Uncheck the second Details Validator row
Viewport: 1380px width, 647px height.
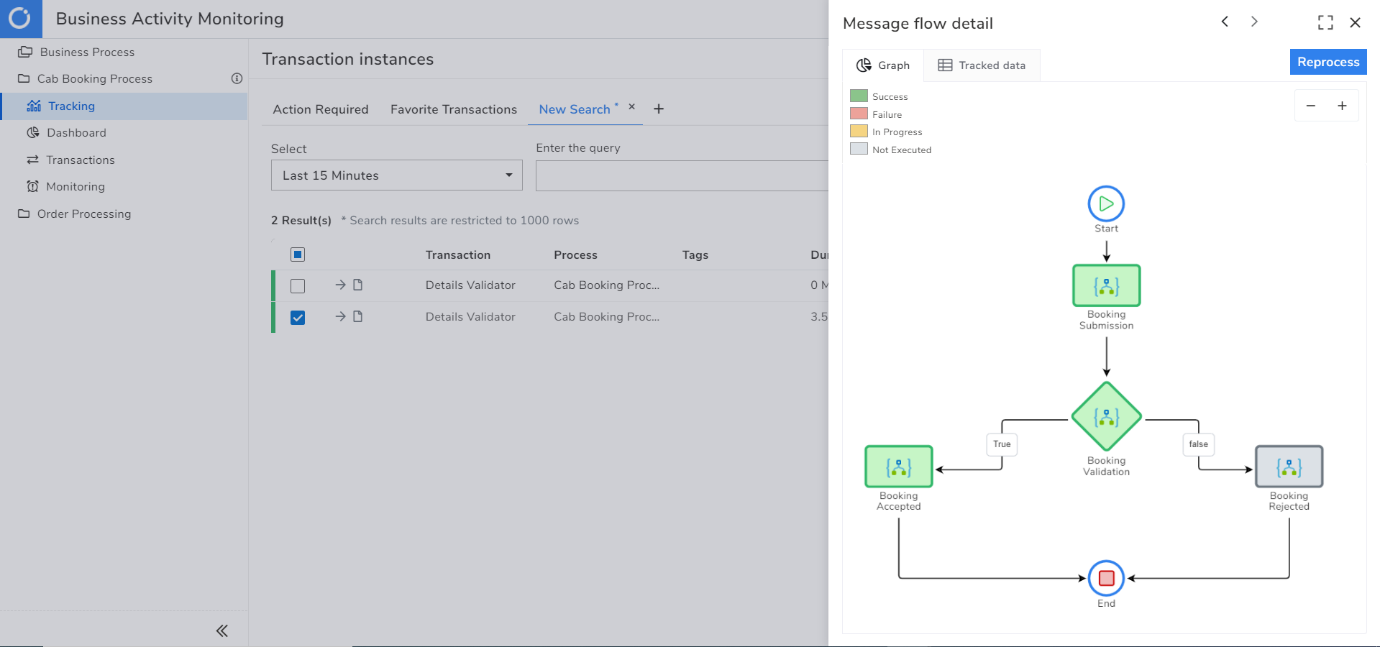pos(297,317)
